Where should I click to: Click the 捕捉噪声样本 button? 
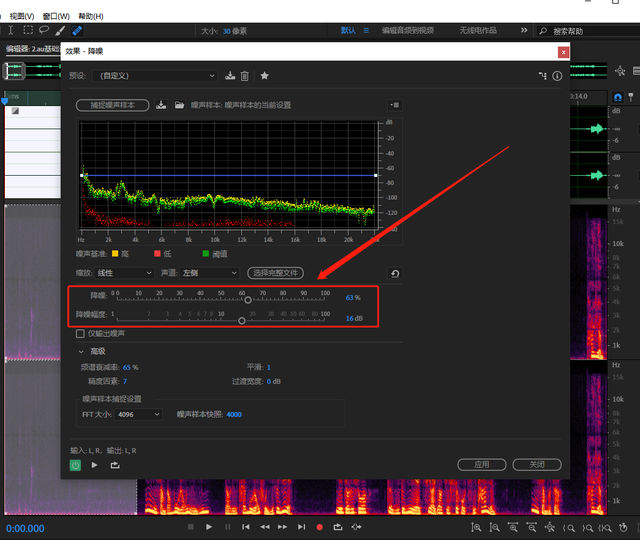click(113, 105)
